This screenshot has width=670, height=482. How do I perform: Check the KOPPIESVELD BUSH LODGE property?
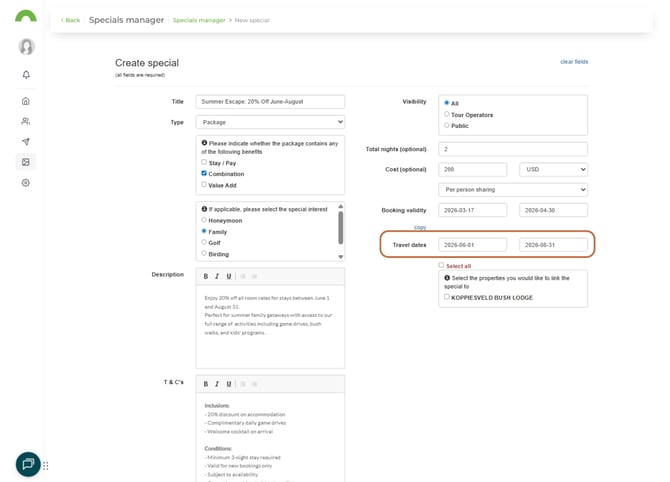(447, 297)
